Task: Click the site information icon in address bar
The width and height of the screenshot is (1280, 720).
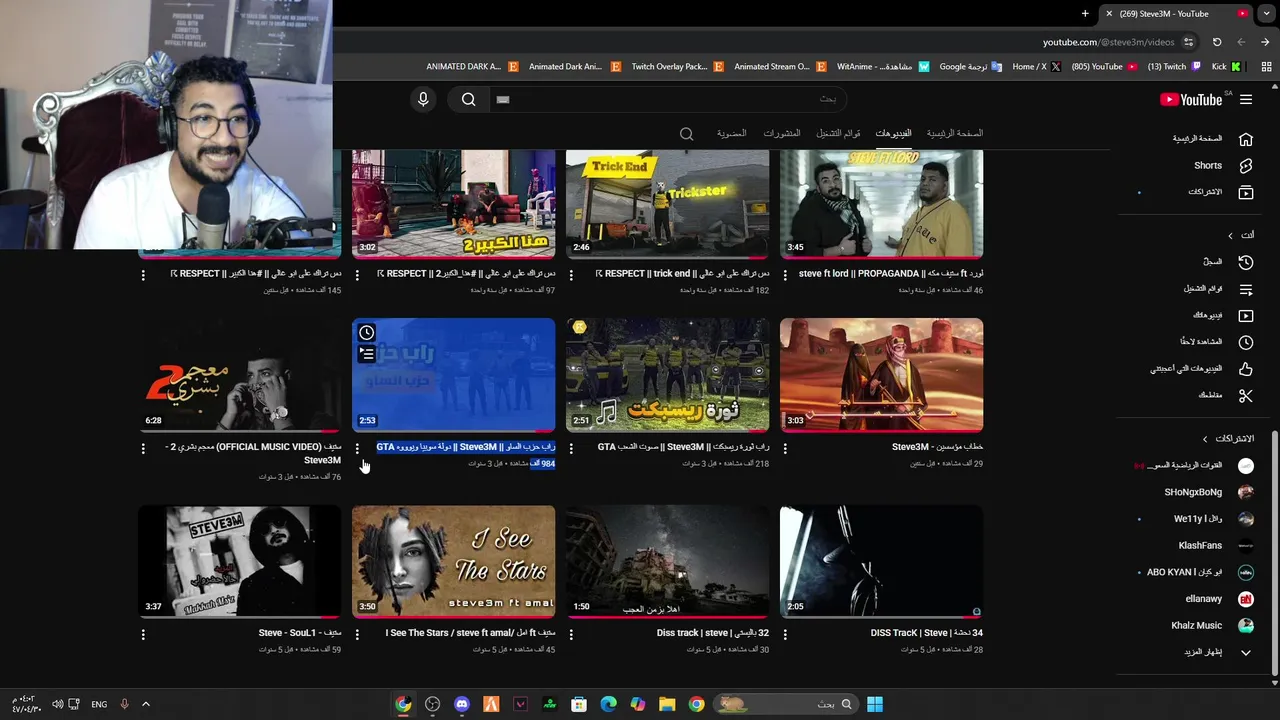Action: point(1188,42)
